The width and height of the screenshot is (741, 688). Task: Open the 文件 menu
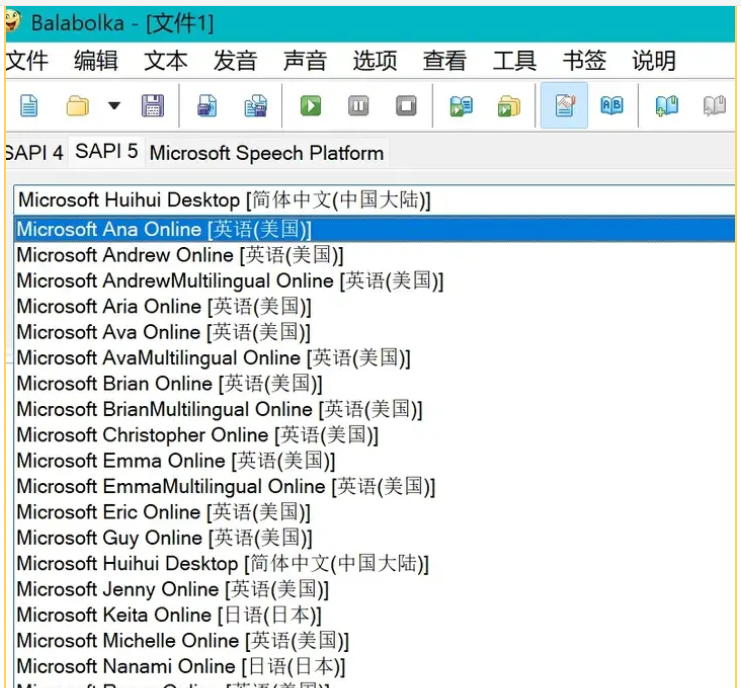(27, 60)
